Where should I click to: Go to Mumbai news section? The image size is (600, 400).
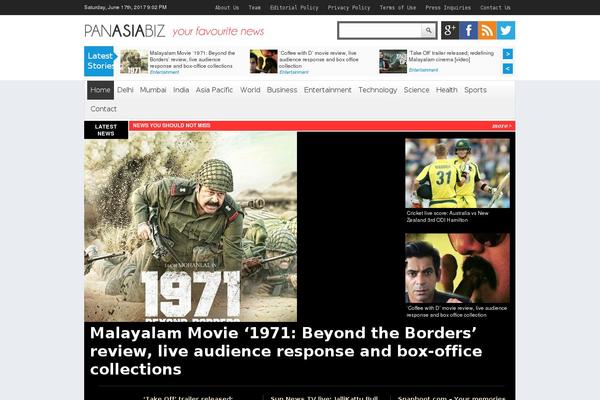tap(153, 90)
